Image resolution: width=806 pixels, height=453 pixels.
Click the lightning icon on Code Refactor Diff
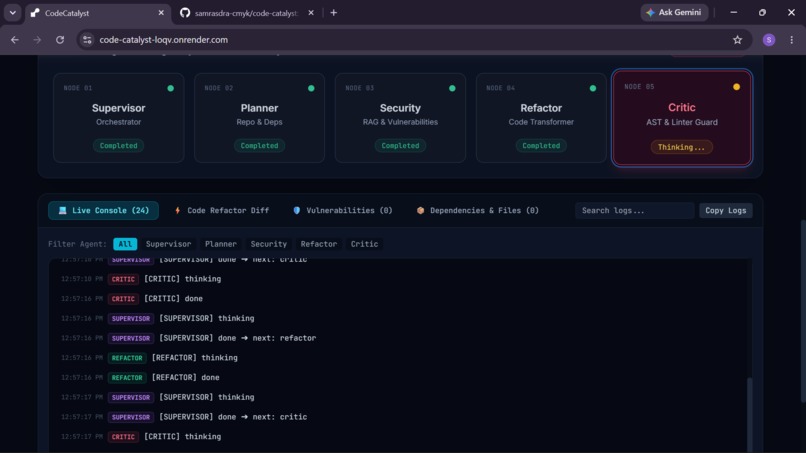pos(177,210)
